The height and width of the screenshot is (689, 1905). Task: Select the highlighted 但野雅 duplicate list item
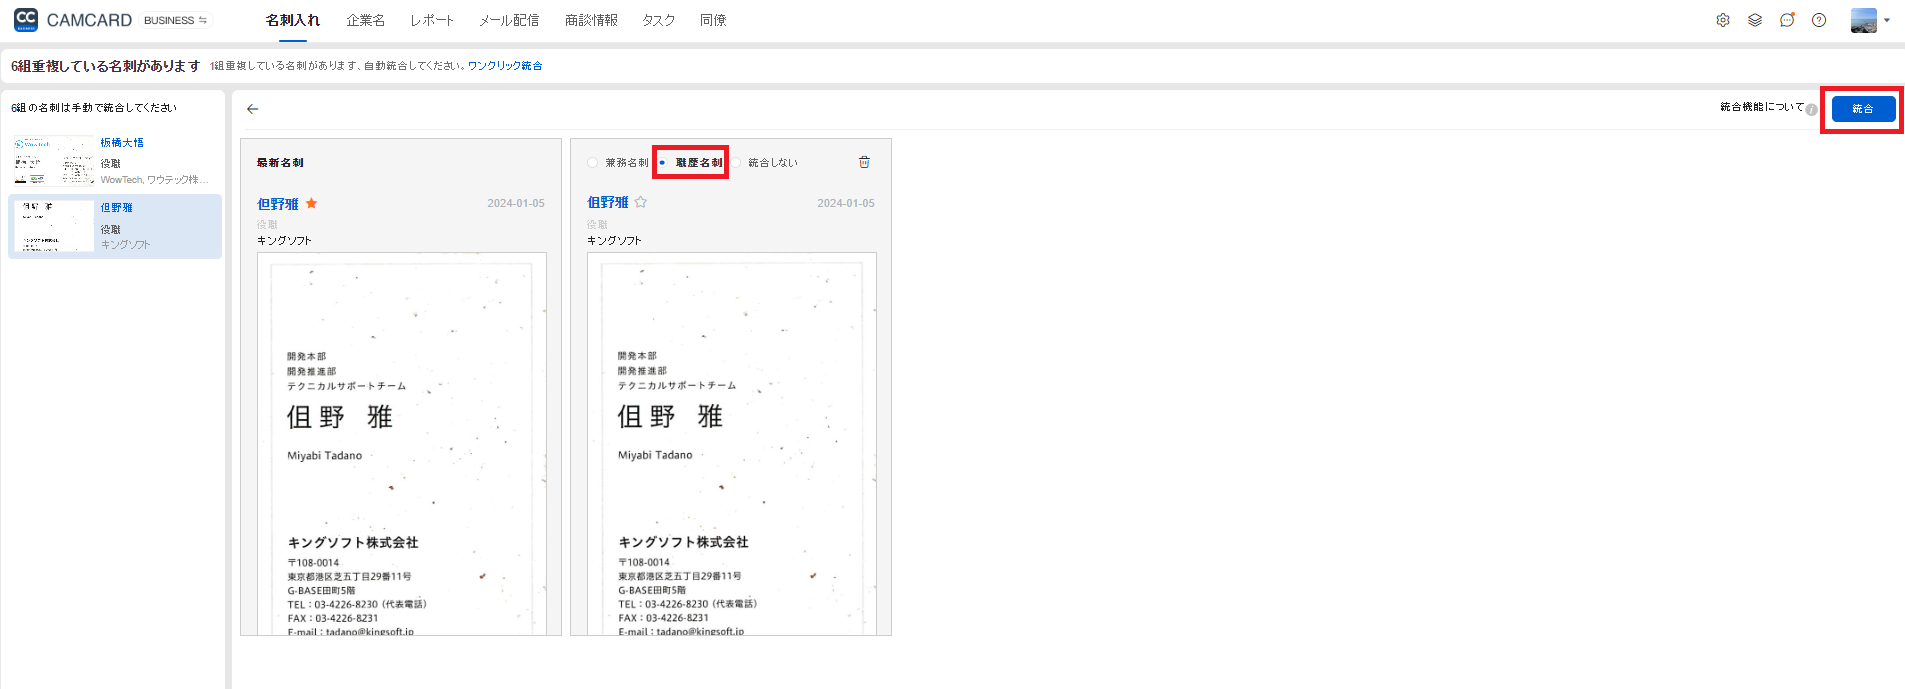tap(115, 226)
